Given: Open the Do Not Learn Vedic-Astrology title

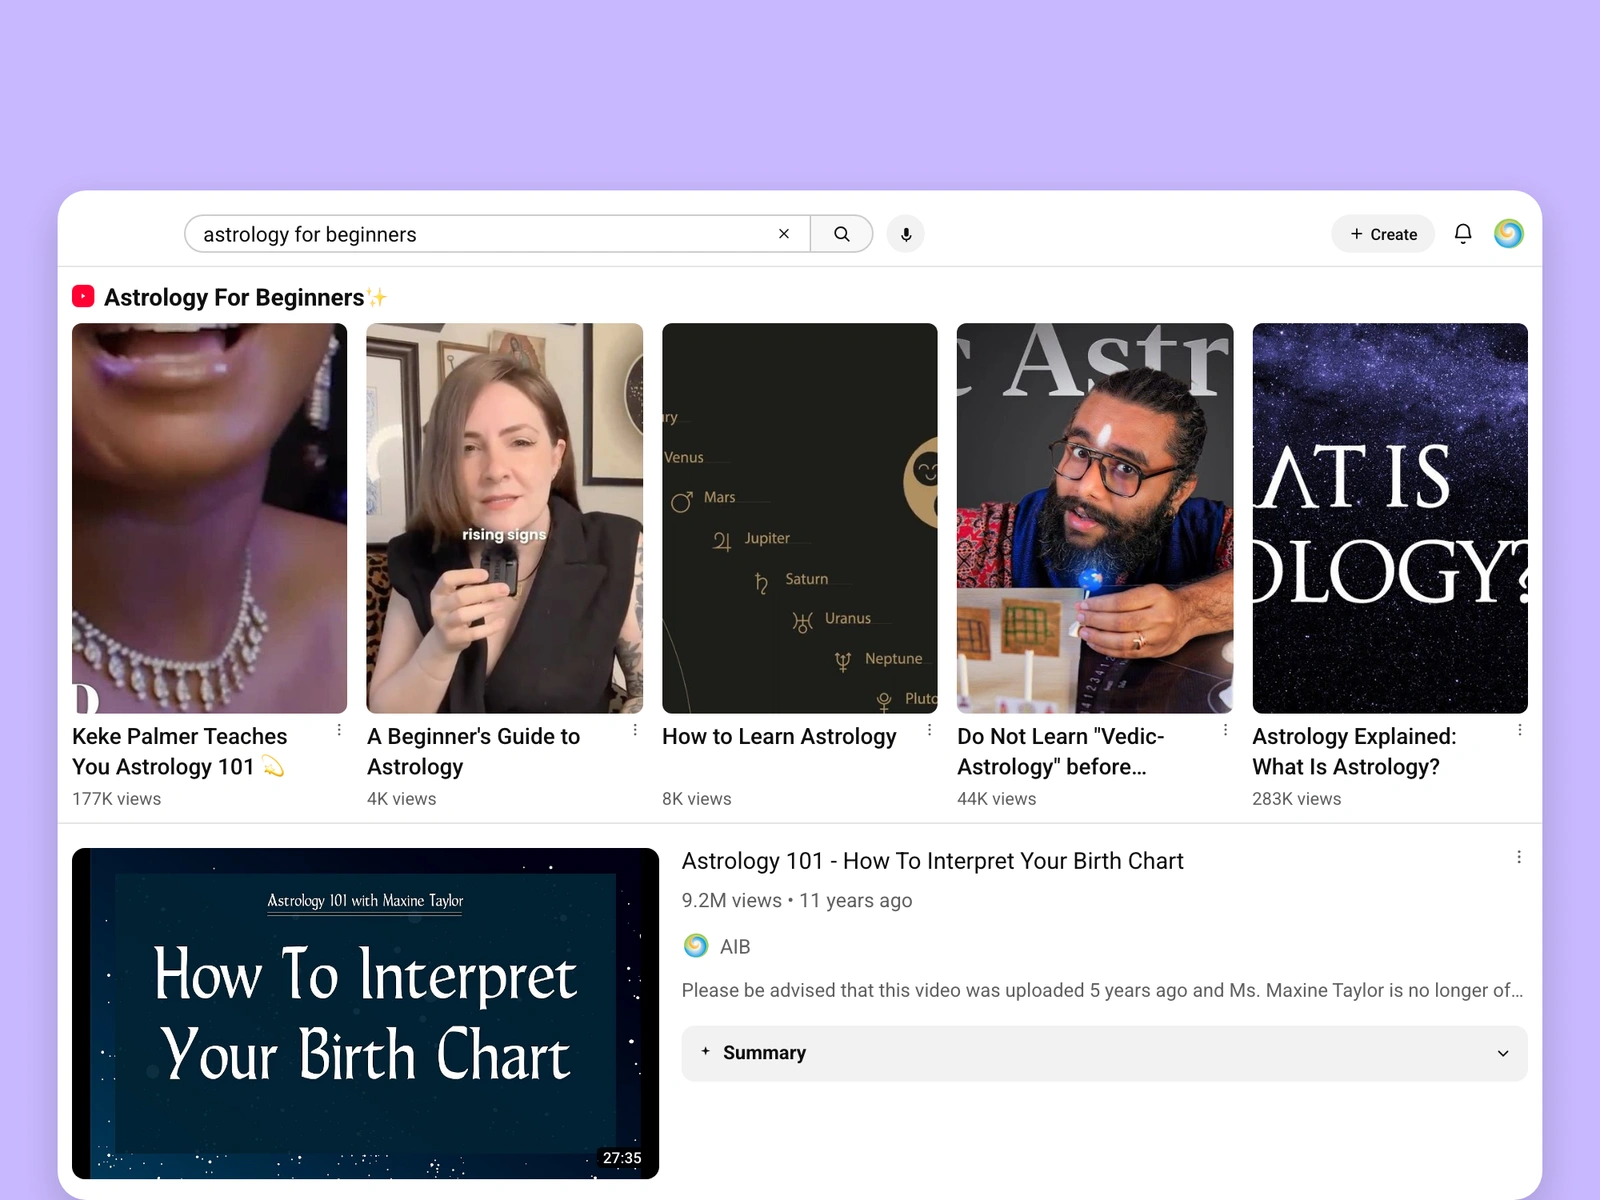Looking at the screenshot, I should pos(1060,751).
